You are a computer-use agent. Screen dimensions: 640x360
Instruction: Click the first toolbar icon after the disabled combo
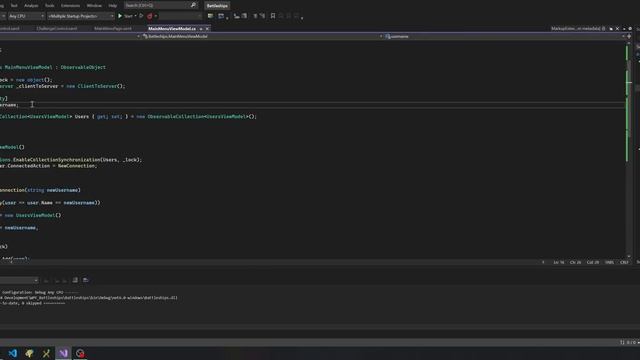pyautogui.click(x=210, y=16)
